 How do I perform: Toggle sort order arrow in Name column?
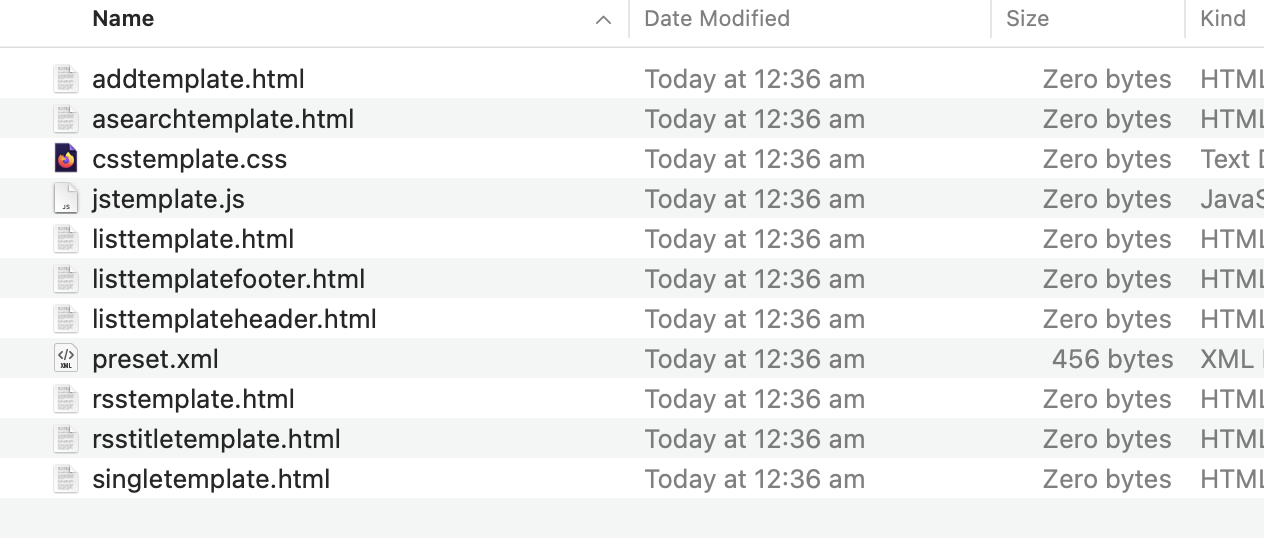point(603,19)
